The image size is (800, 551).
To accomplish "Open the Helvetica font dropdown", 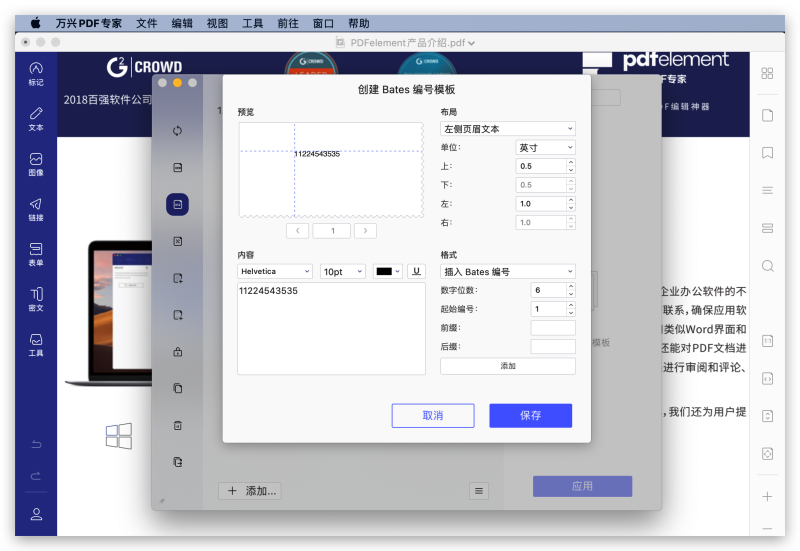I will 275,271.
